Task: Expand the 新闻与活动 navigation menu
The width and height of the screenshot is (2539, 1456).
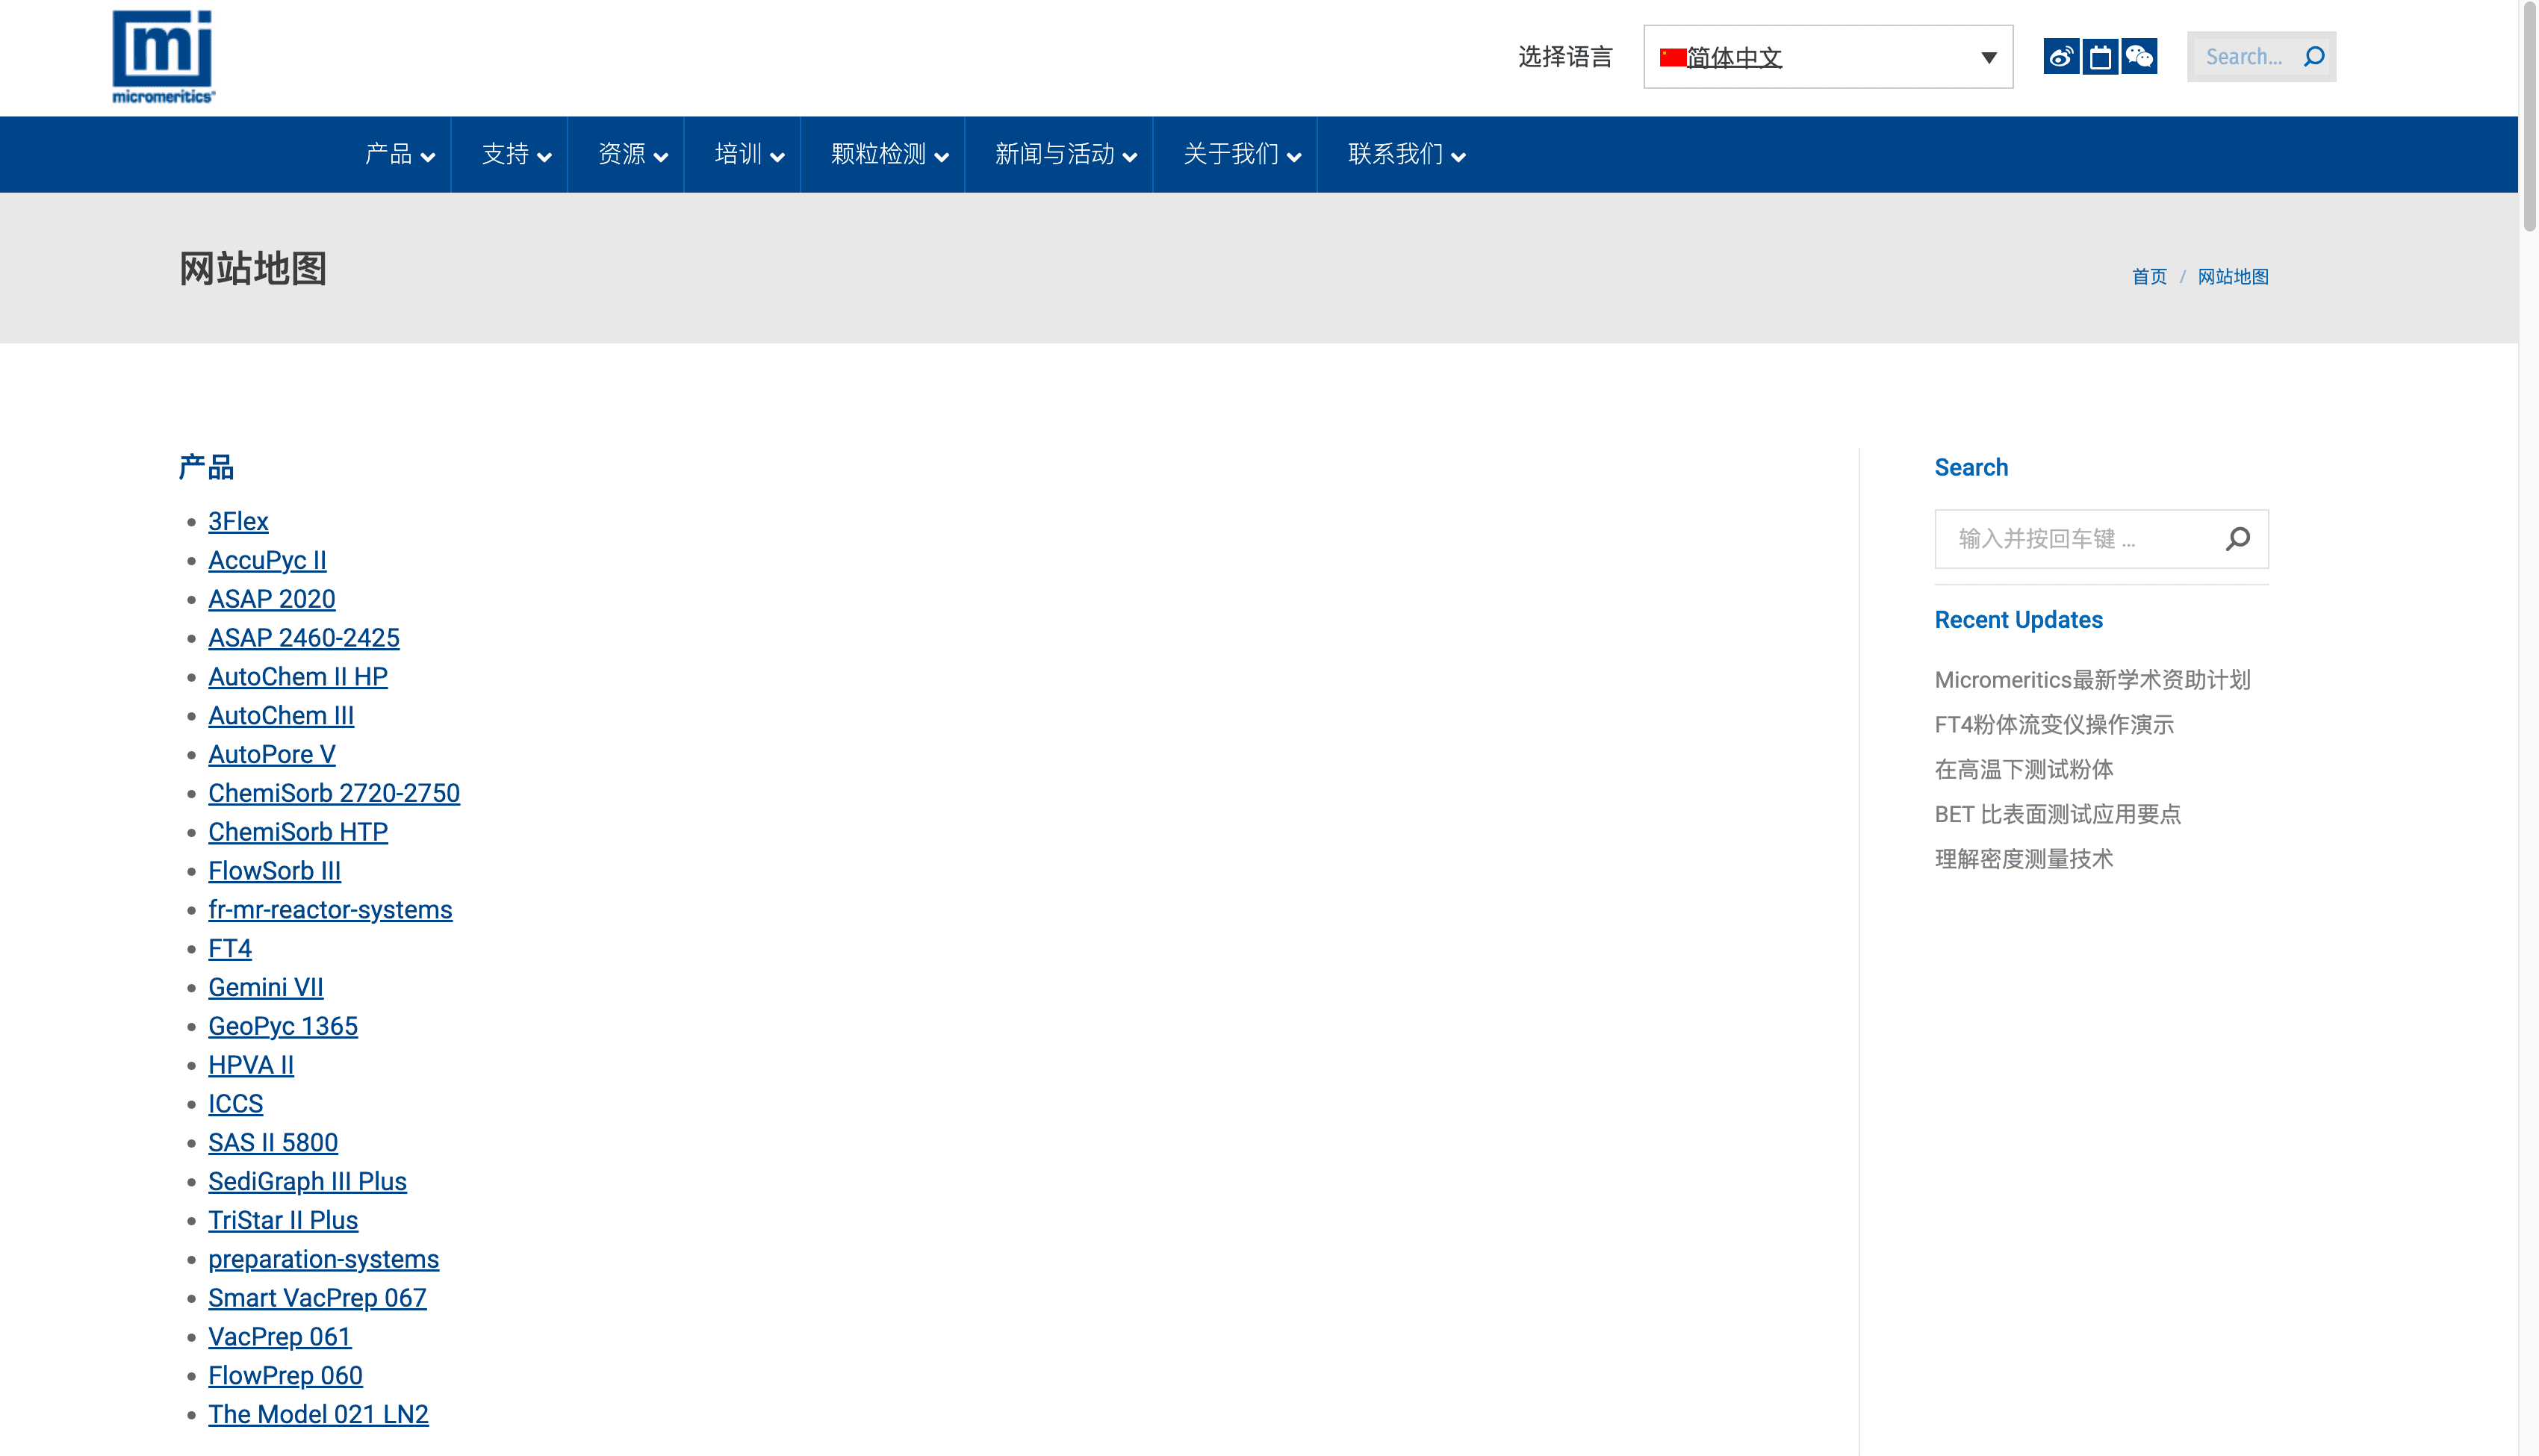Action: pos(1066,154)
